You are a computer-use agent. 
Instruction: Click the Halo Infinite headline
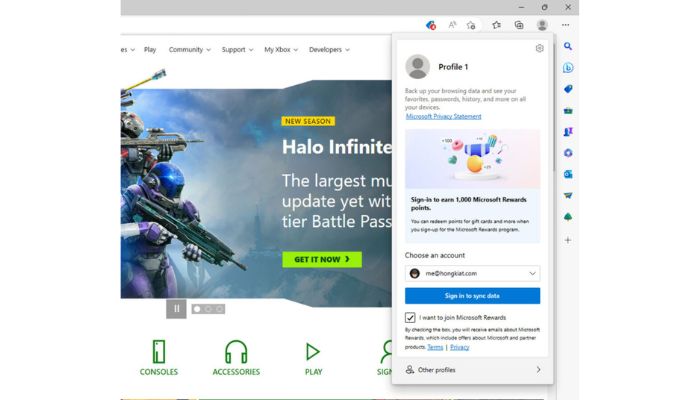tap(337, 147)
